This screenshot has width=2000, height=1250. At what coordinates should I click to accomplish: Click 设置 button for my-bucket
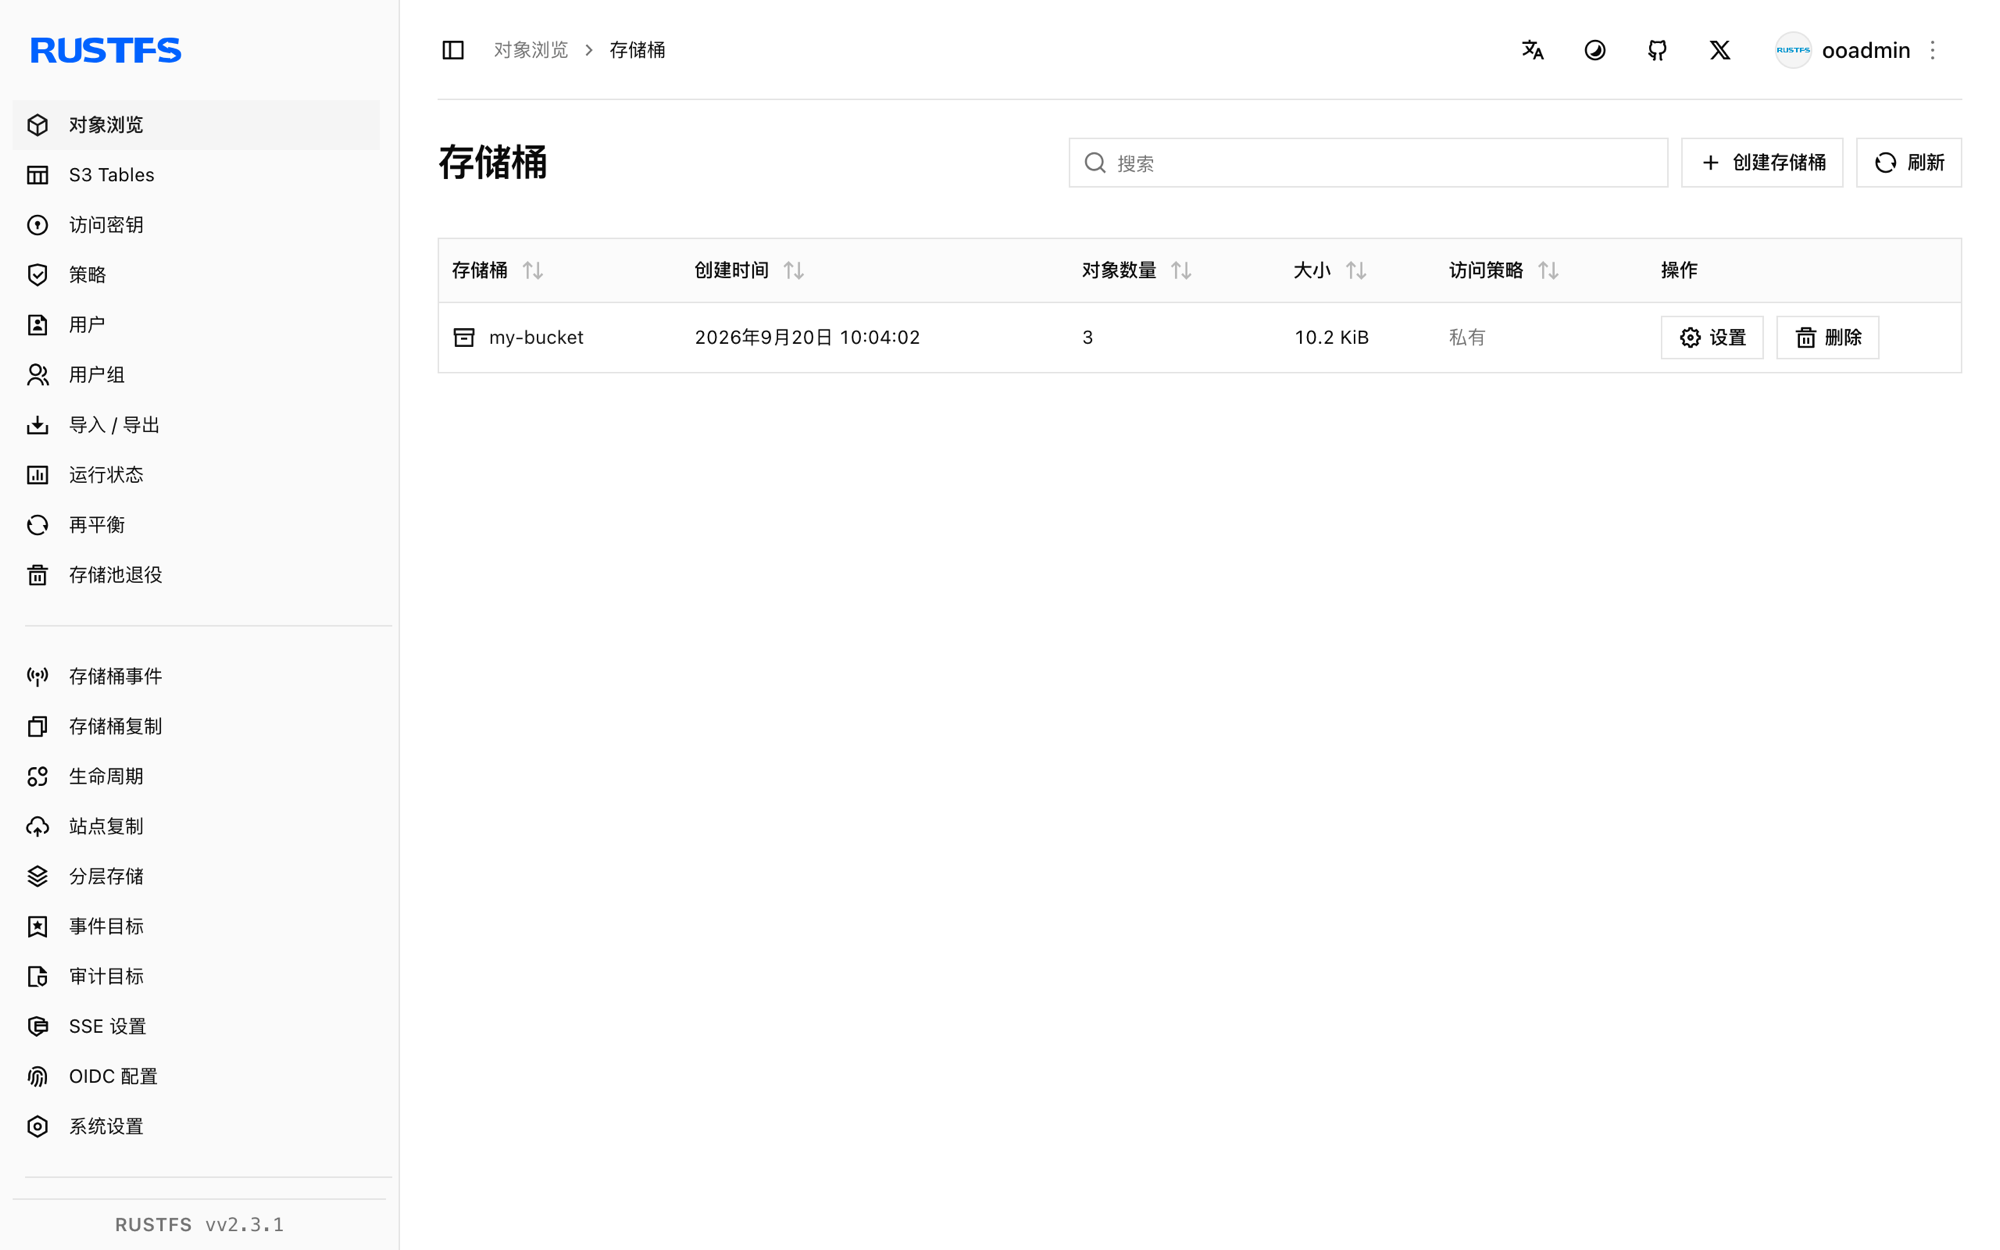(x=1712, y=338)
